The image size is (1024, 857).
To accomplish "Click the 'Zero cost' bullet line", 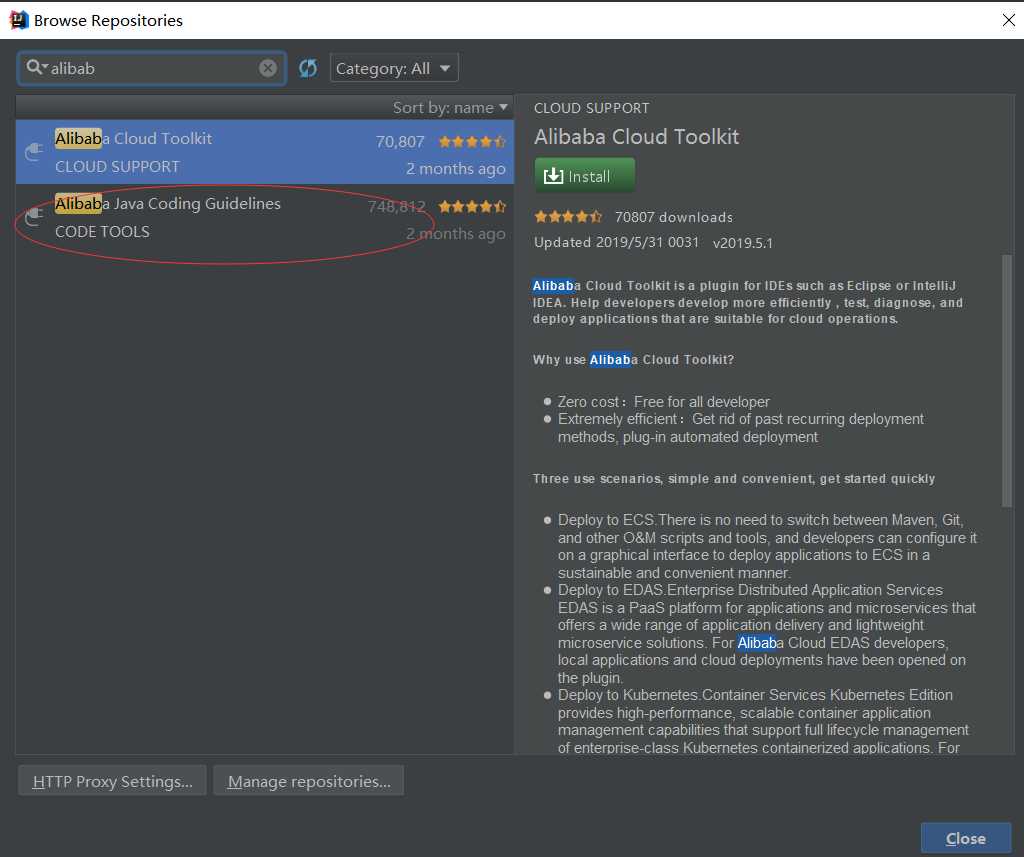I will 664,402.
